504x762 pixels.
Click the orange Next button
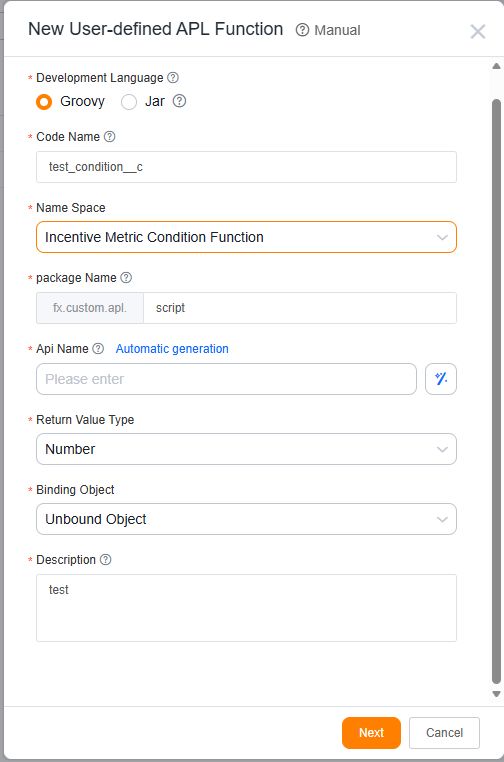coord(371,732)
